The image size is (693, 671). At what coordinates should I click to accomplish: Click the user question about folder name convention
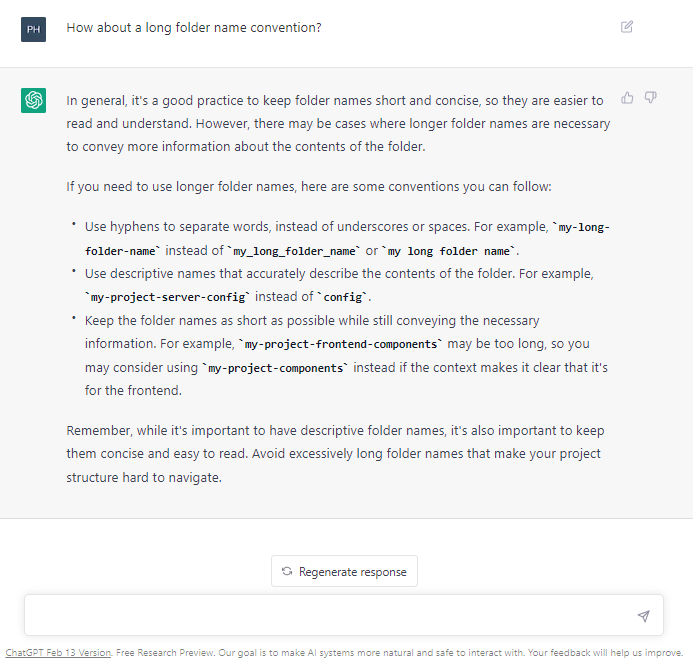point(194,28)
